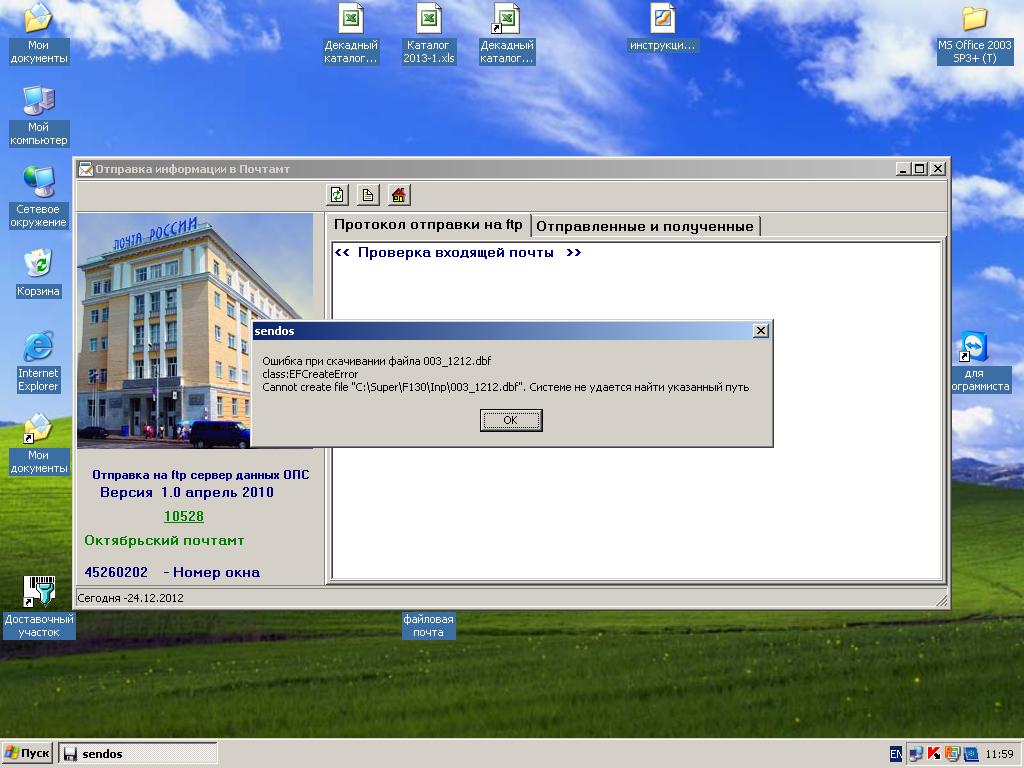Screen dimensions: 1024x768
Task: Switch to Отправленные и полученные tab
Action: [x=645, y=227]
